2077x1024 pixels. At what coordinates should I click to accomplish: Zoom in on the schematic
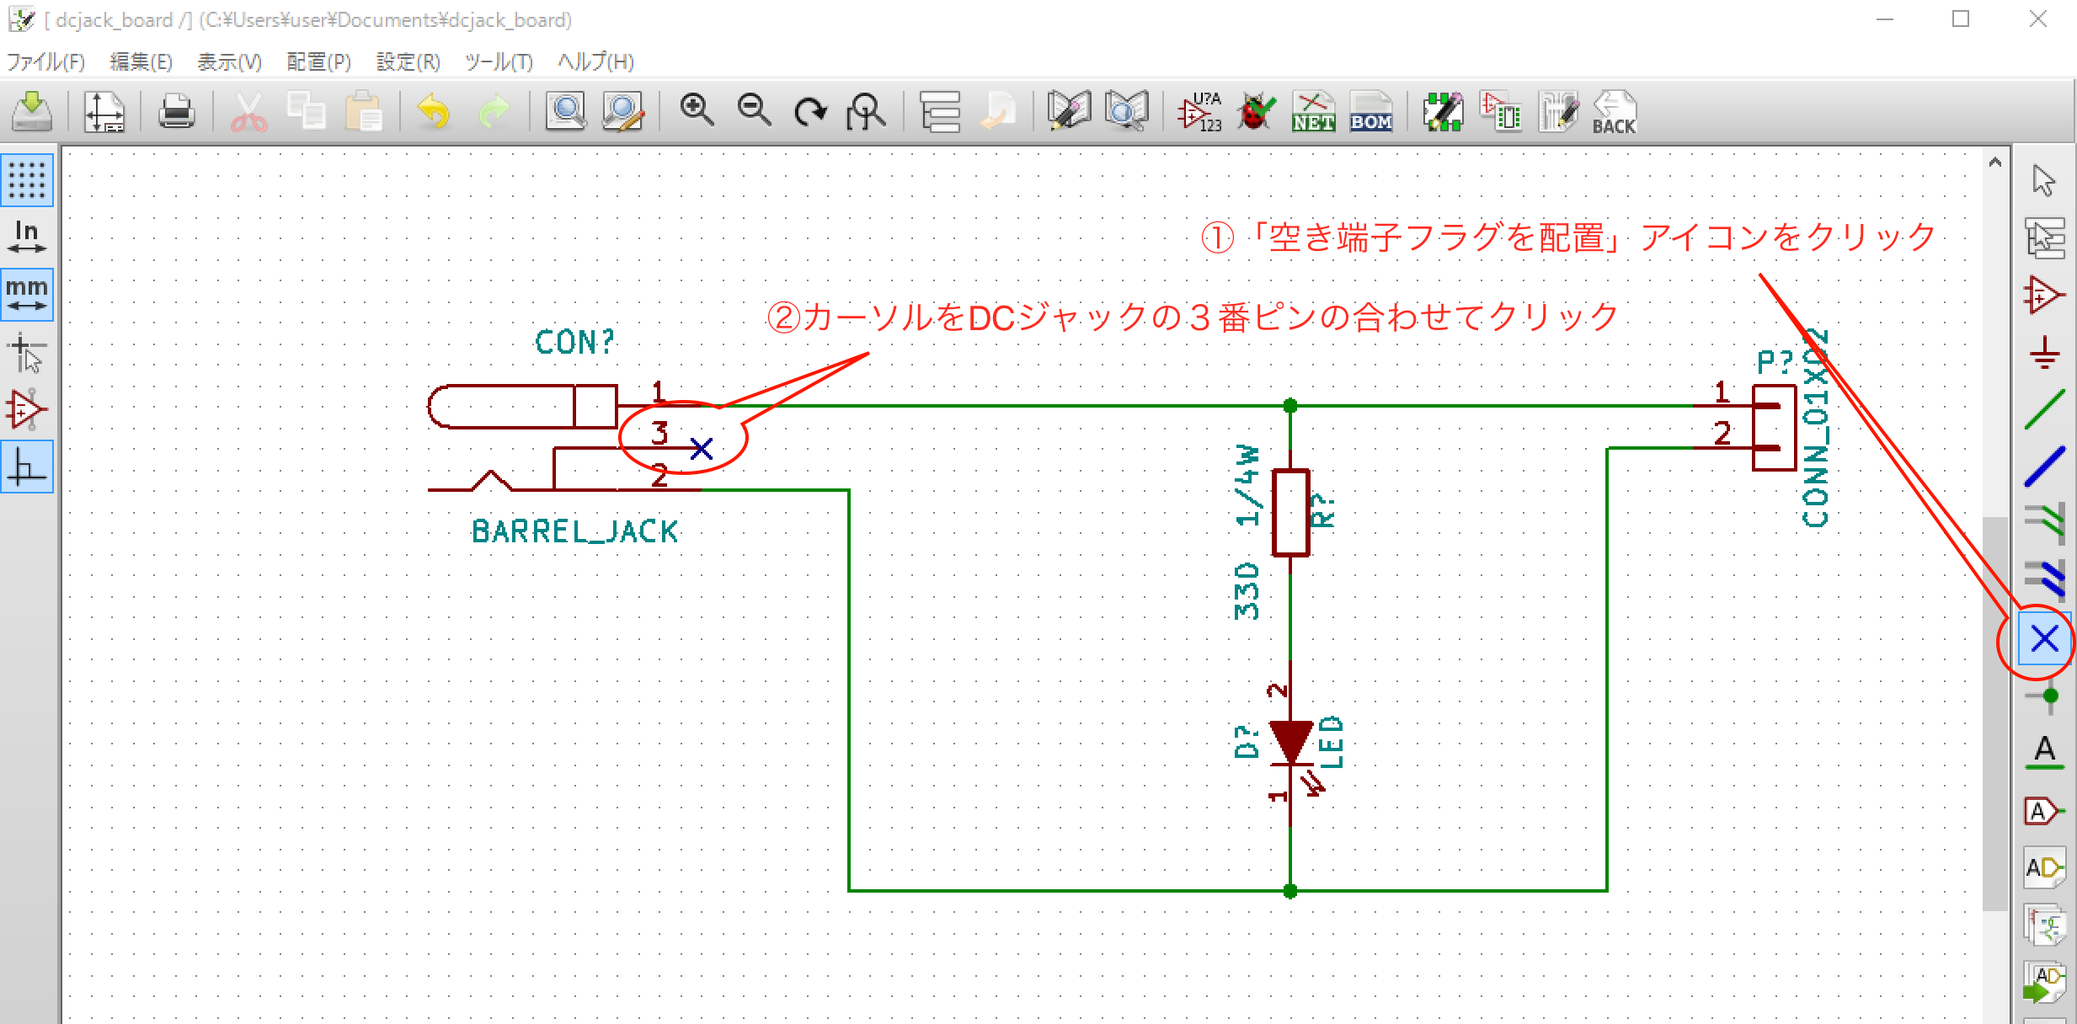pos(696,111)
